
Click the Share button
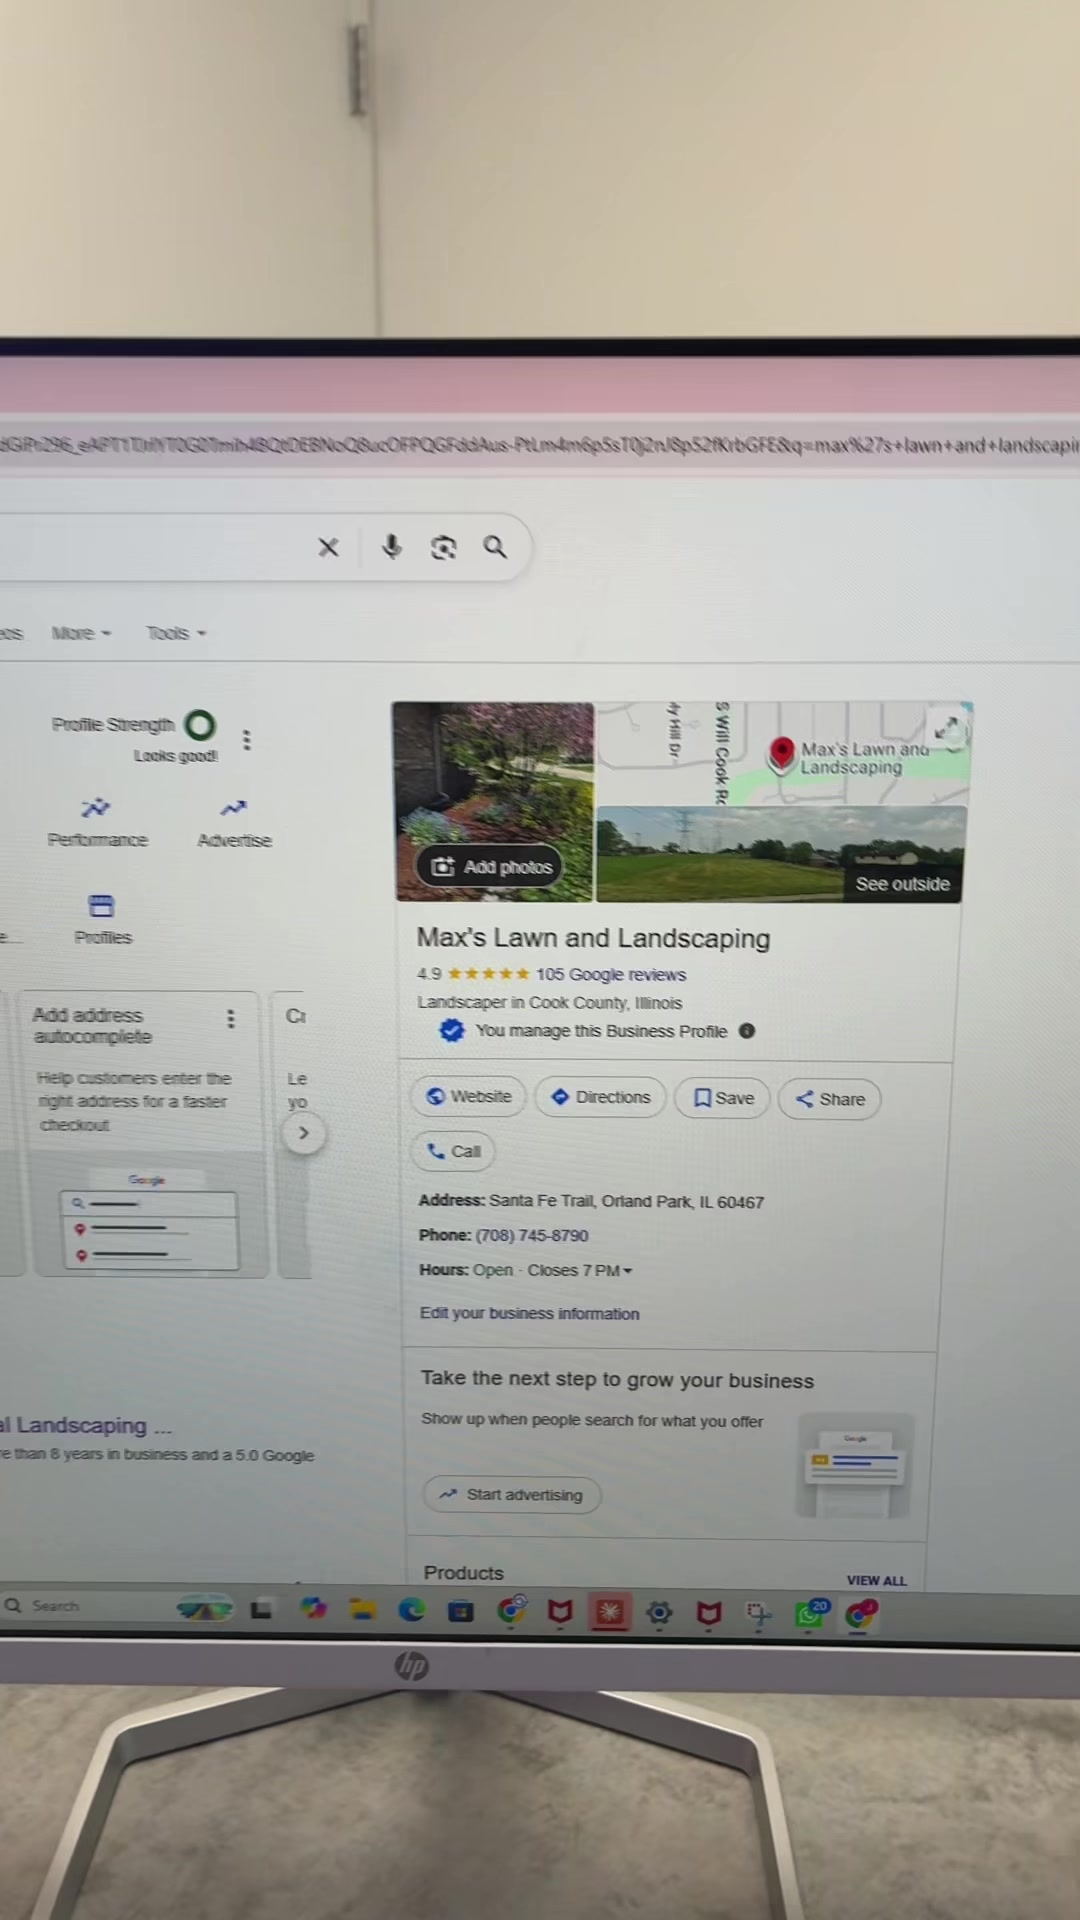click(830, 1099)
